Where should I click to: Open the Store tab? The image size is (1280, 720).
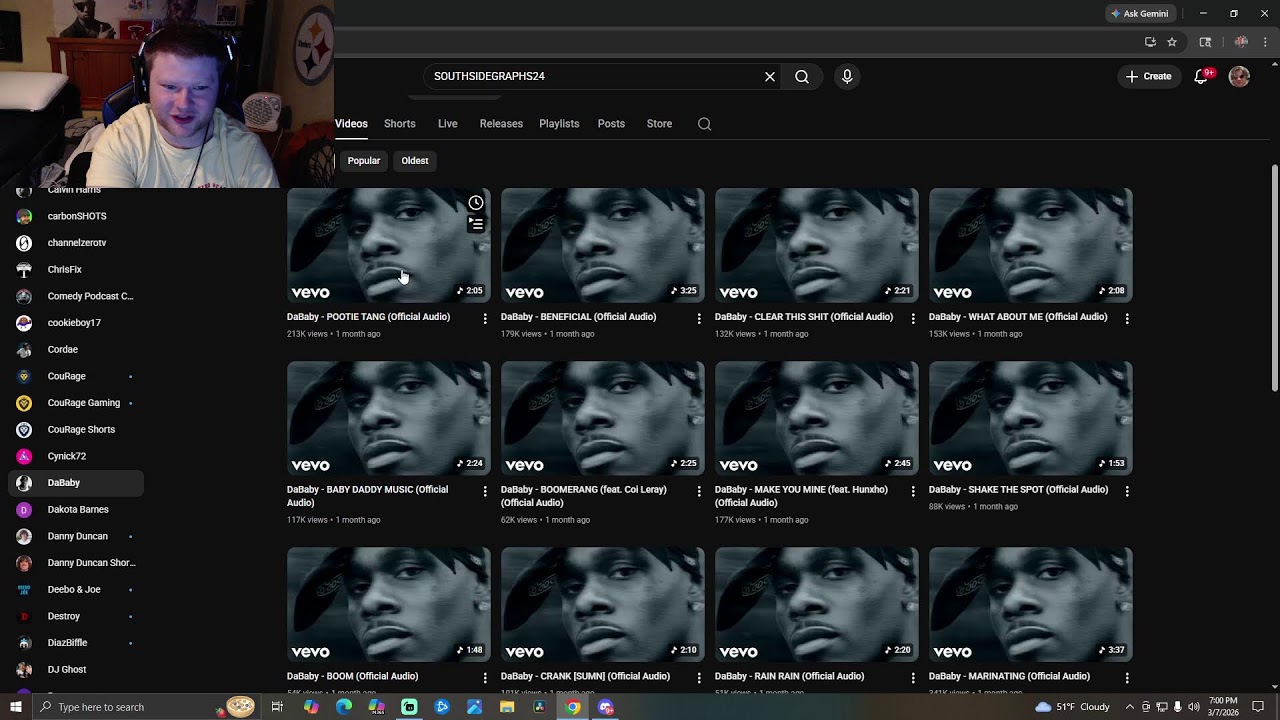point(659,124)
